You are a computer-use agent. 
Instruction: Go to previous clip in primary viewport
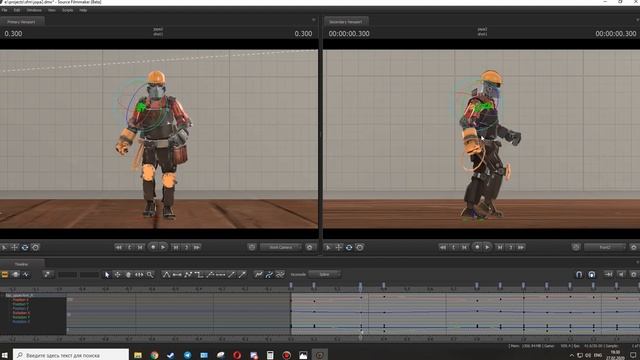[x=129, y=247]
